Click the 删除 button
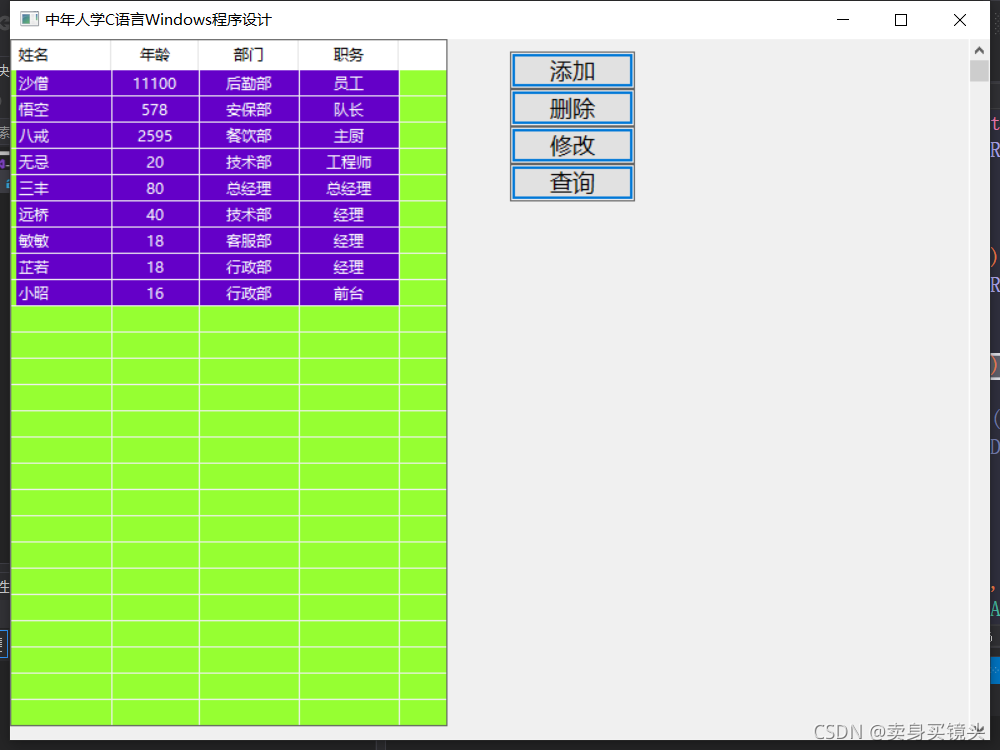This screenshot has width=1000, height=750. click(x=572, y=108)
